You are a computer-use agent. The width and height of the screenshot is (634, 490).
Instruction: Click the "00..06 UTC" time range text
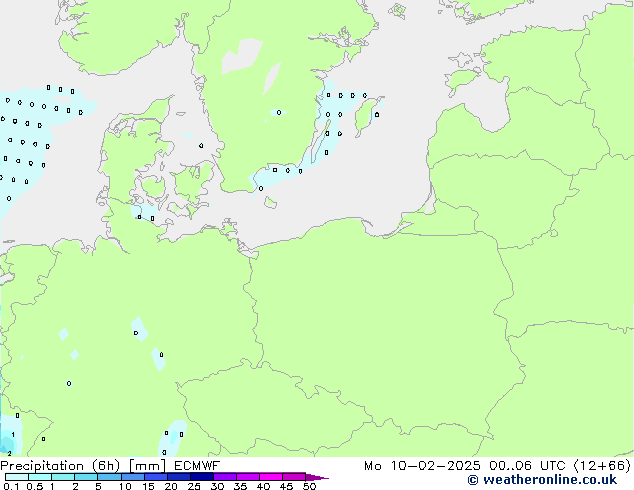pyautogui.click(x=527, y=466)
